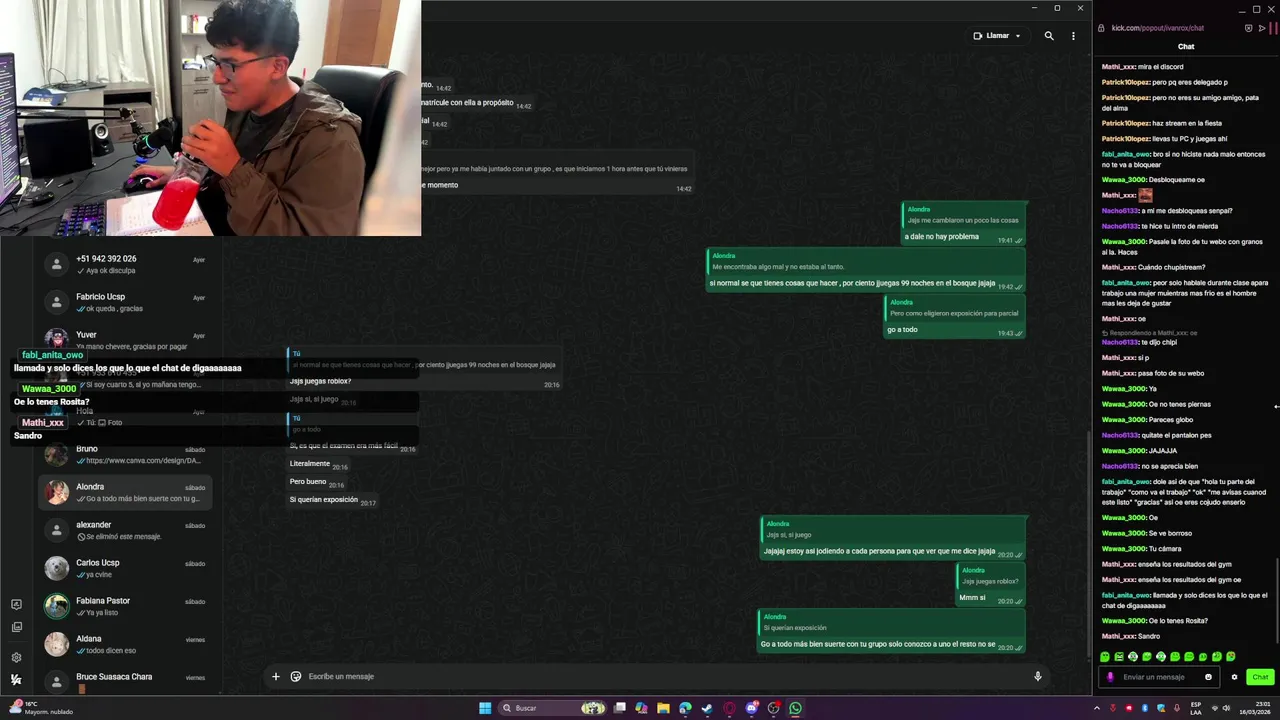
Task: Click WhatsApp icon on the taskbar
Action: coord(795,708)
